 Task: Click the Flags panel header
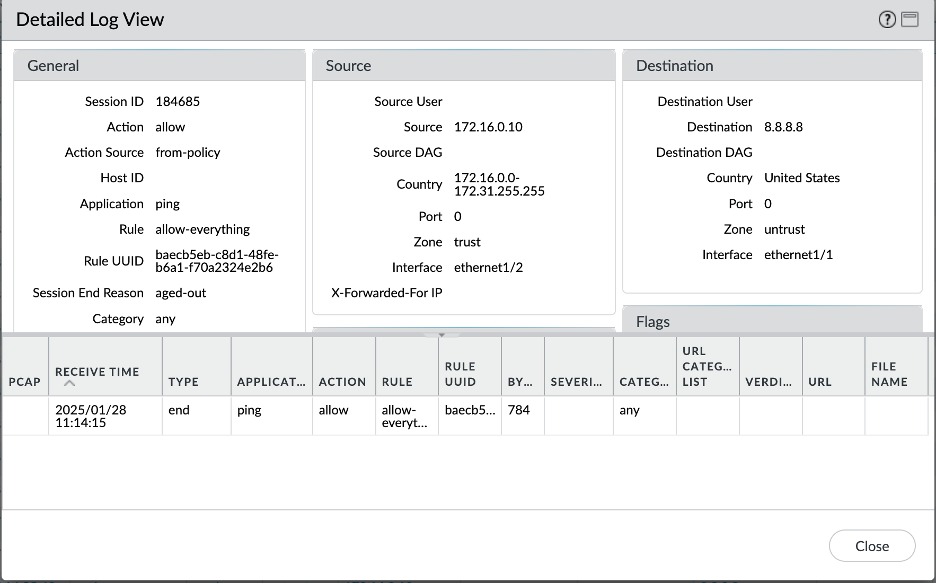(771, 321)
